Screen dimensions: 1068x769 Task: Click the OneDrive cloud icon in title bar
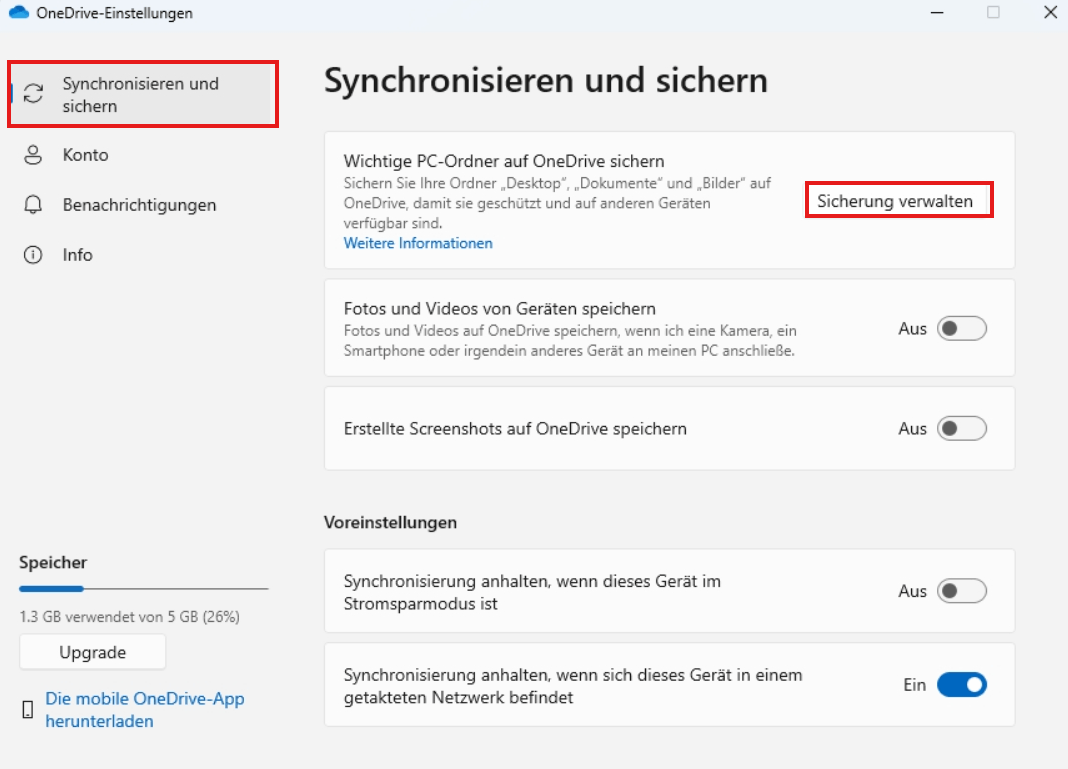point(19,12)
